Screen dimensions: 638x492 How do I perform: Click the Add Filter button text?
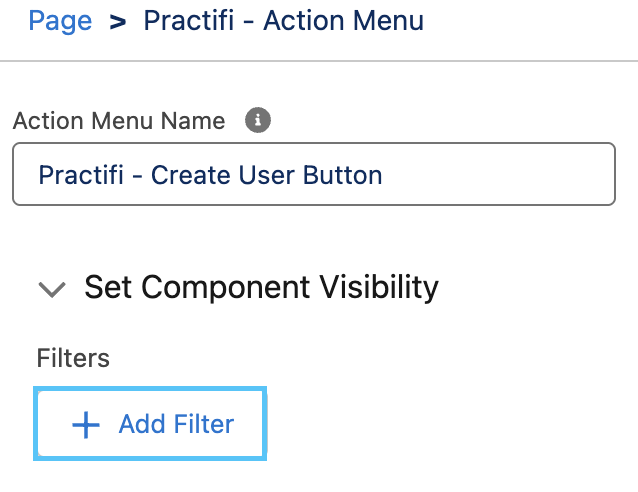pyautogui.click(x=176, y=424)
